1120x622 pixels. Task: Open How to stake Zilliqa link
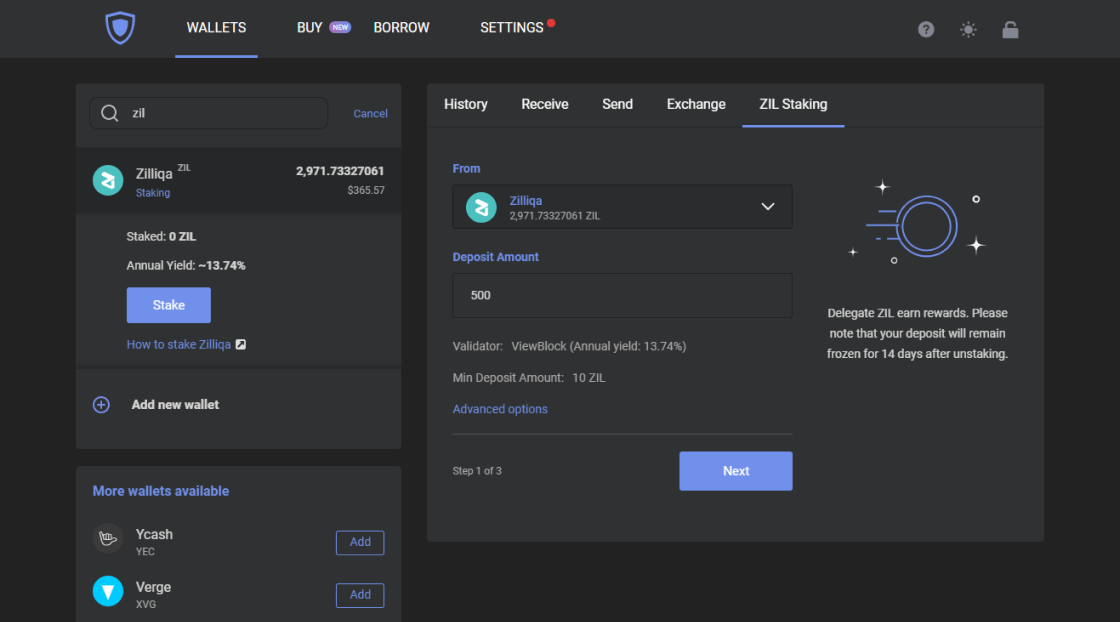[x=179, y=344]
